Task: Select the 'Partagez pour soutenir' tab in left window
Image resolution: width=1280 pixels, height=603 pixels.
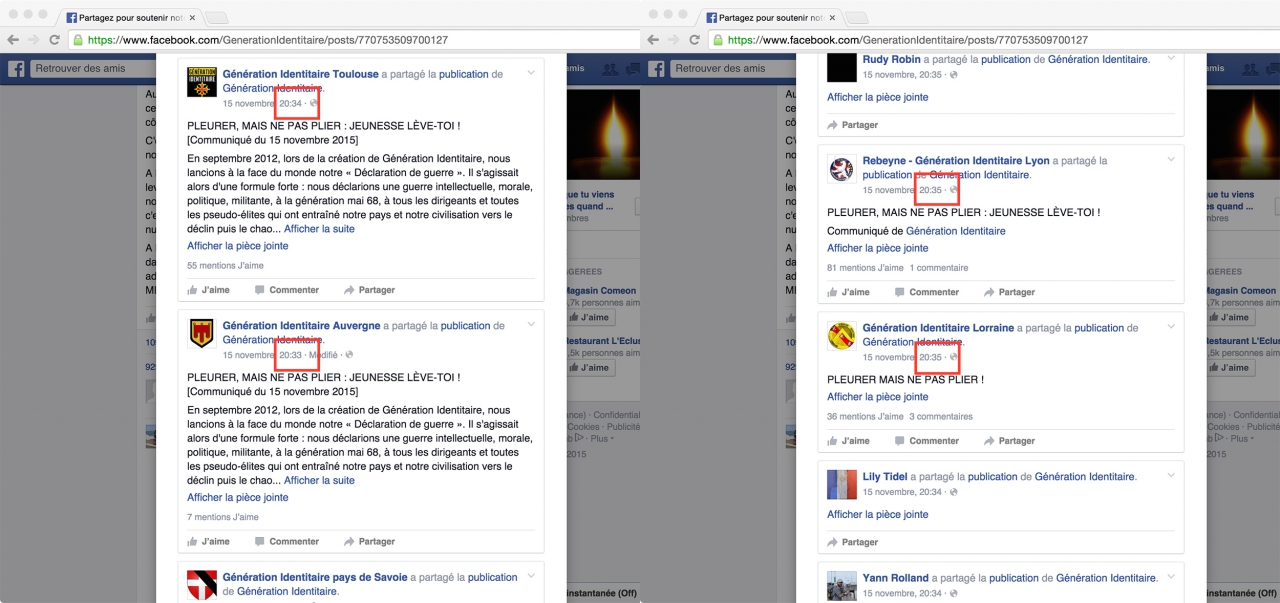Action: 130,17
